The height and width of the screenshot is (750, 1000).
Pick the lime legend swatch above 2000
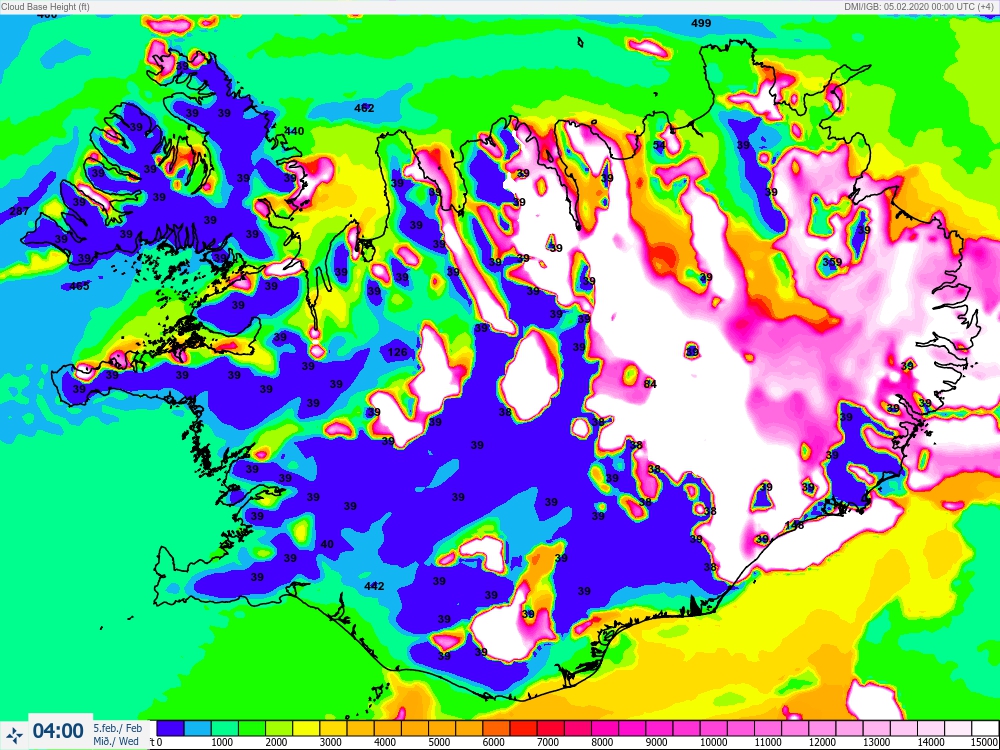point(279,728)
